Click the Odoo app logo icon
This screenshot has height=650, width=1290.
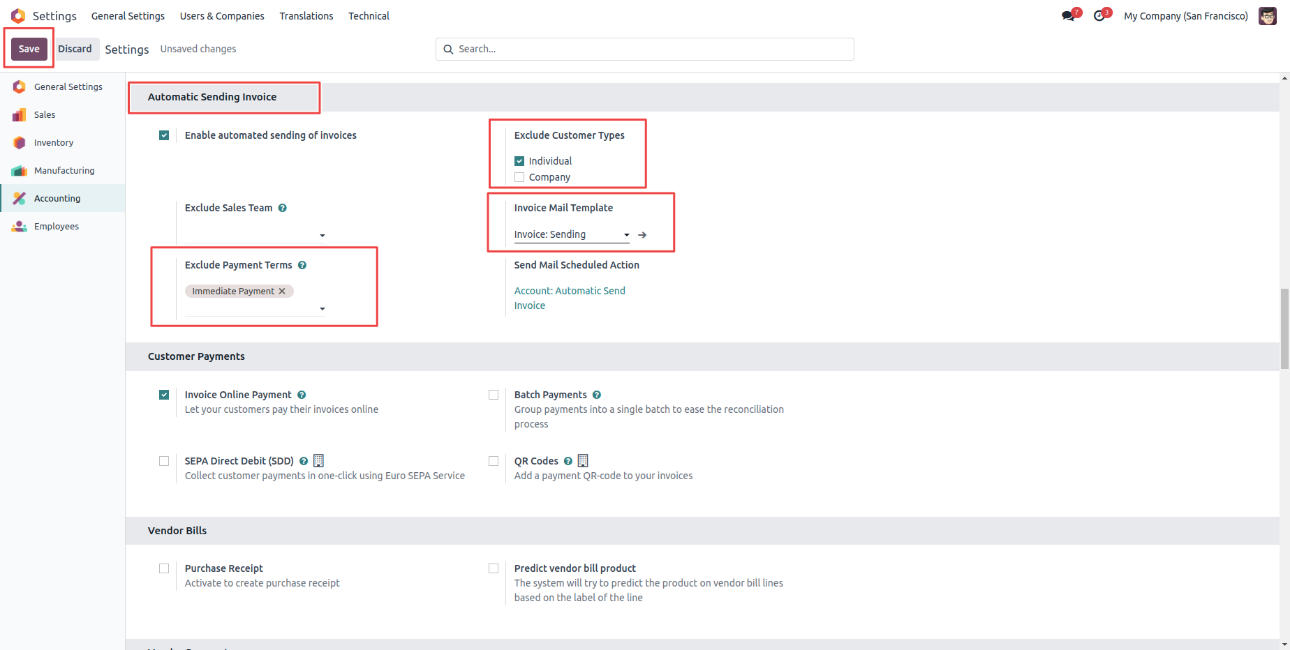point(17,16)
